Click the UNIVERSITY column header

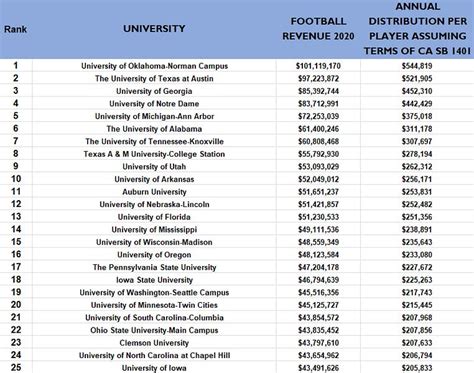pyautogui.click(x=154, y=29)
